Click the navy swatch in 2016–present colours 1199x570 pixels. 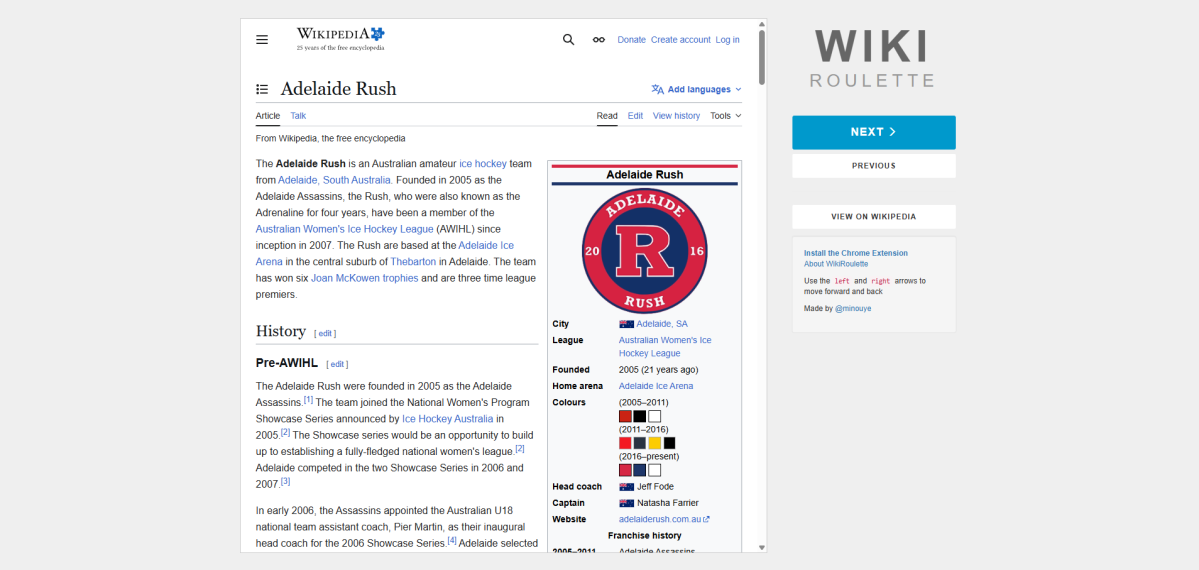[640, 471]
